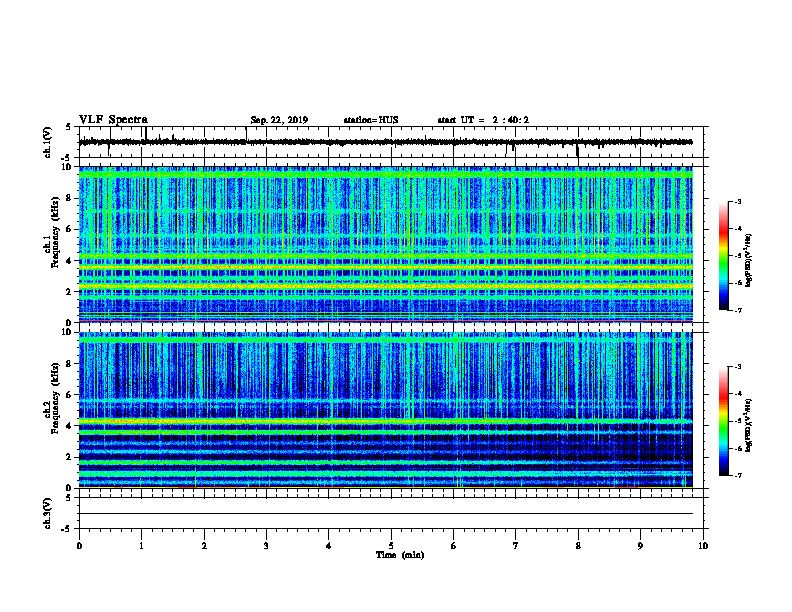This screenshot has width=792, height=612.
Task: Click the ch.1 "Frequency (kHz)" axis label
Action: pos(56,232)
